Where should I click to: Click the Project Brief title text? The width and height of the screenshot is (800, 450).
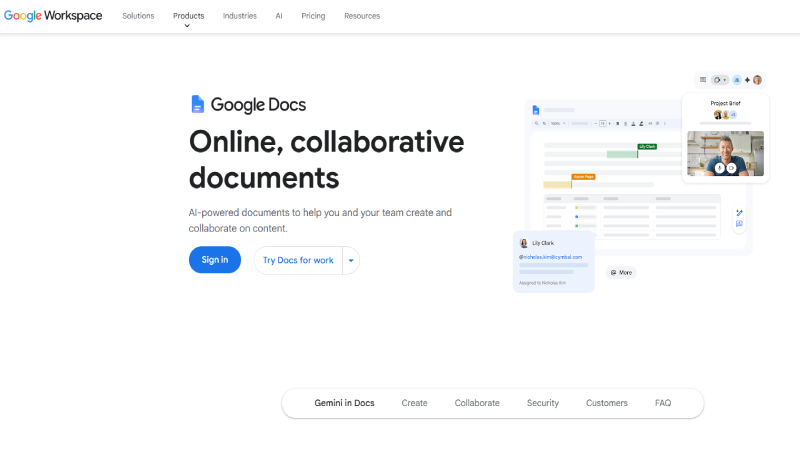[726, 103]
